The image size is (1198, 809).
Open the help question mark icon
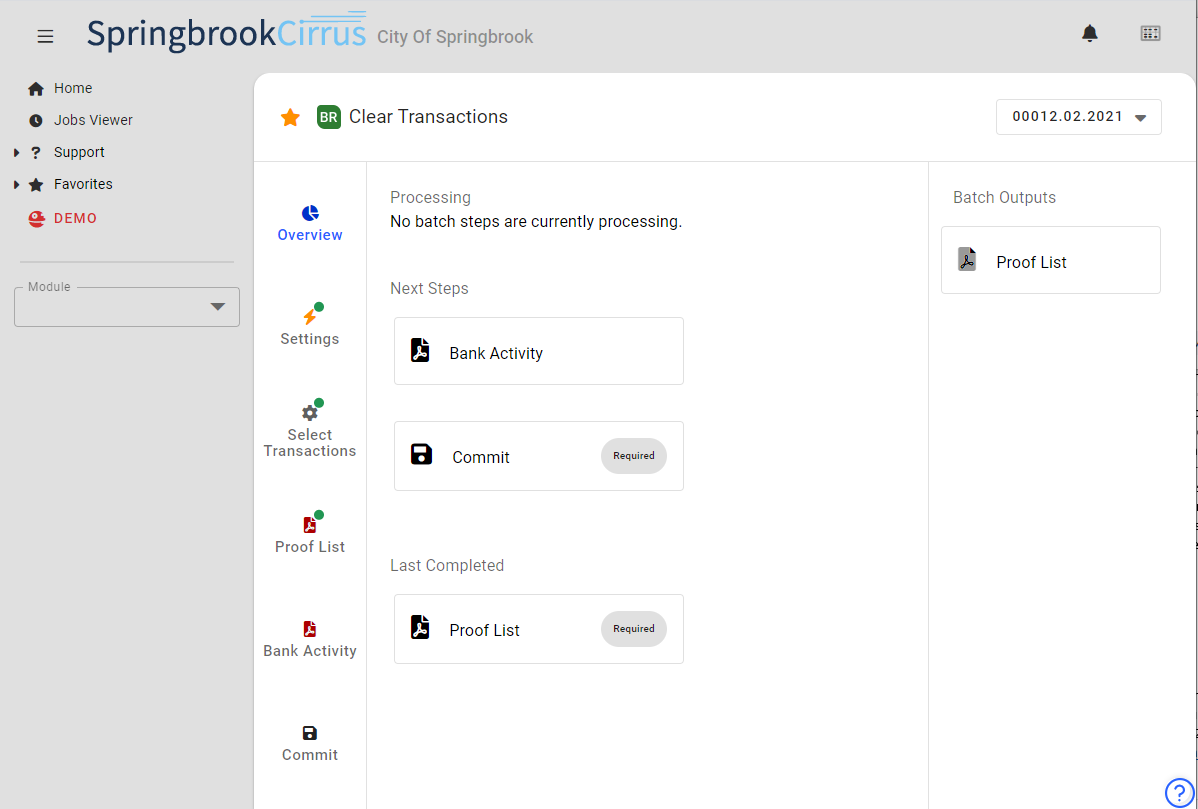point(1179,792)
